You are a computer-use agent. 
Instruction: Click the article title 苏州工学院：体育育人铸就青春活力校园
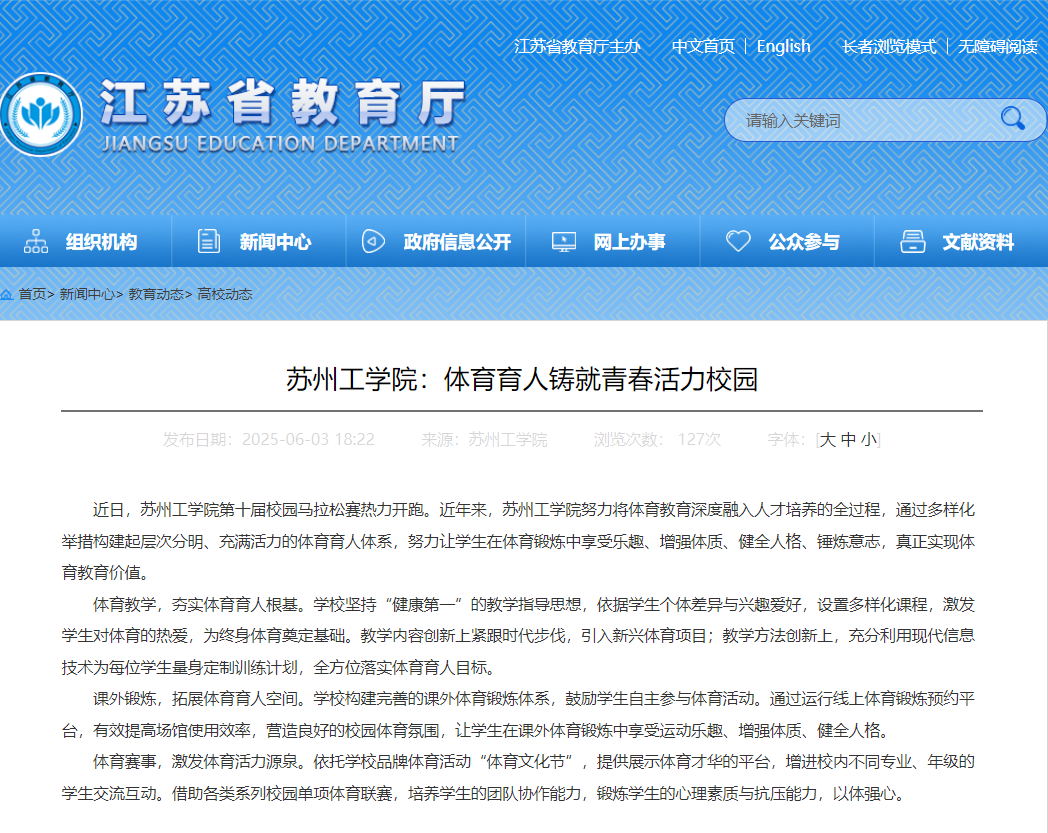pyautogui.click(x=522, y=379)
